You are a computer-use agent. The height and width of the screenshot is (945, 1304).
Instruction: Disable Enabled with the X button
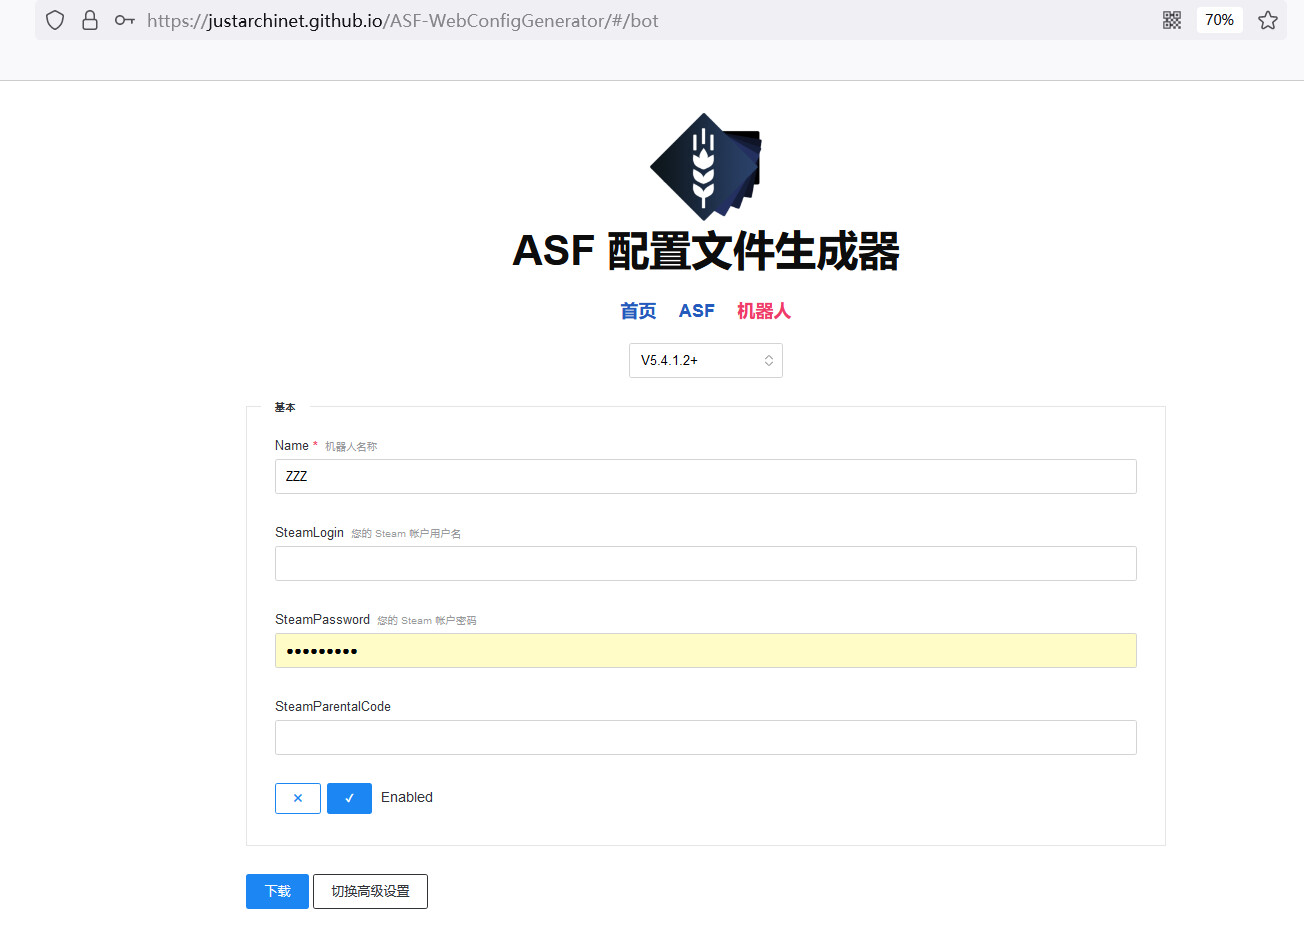[x=298, y=798]
